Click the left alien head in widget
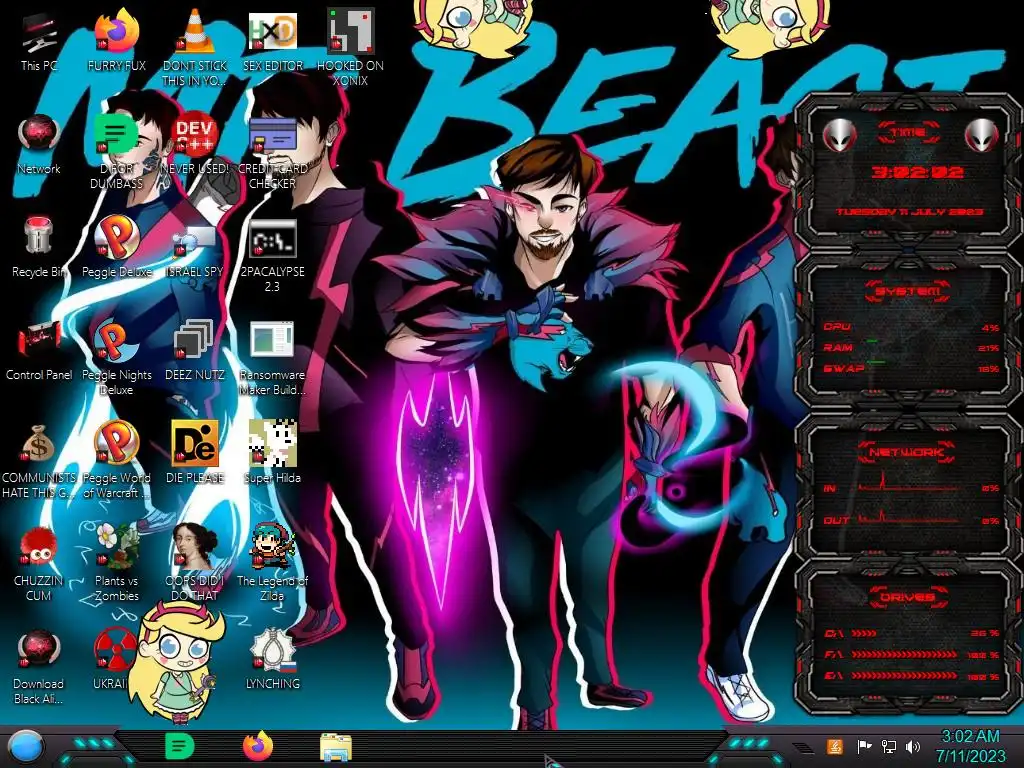Viewport: 1024px width, 768px height. click(839, 135)
